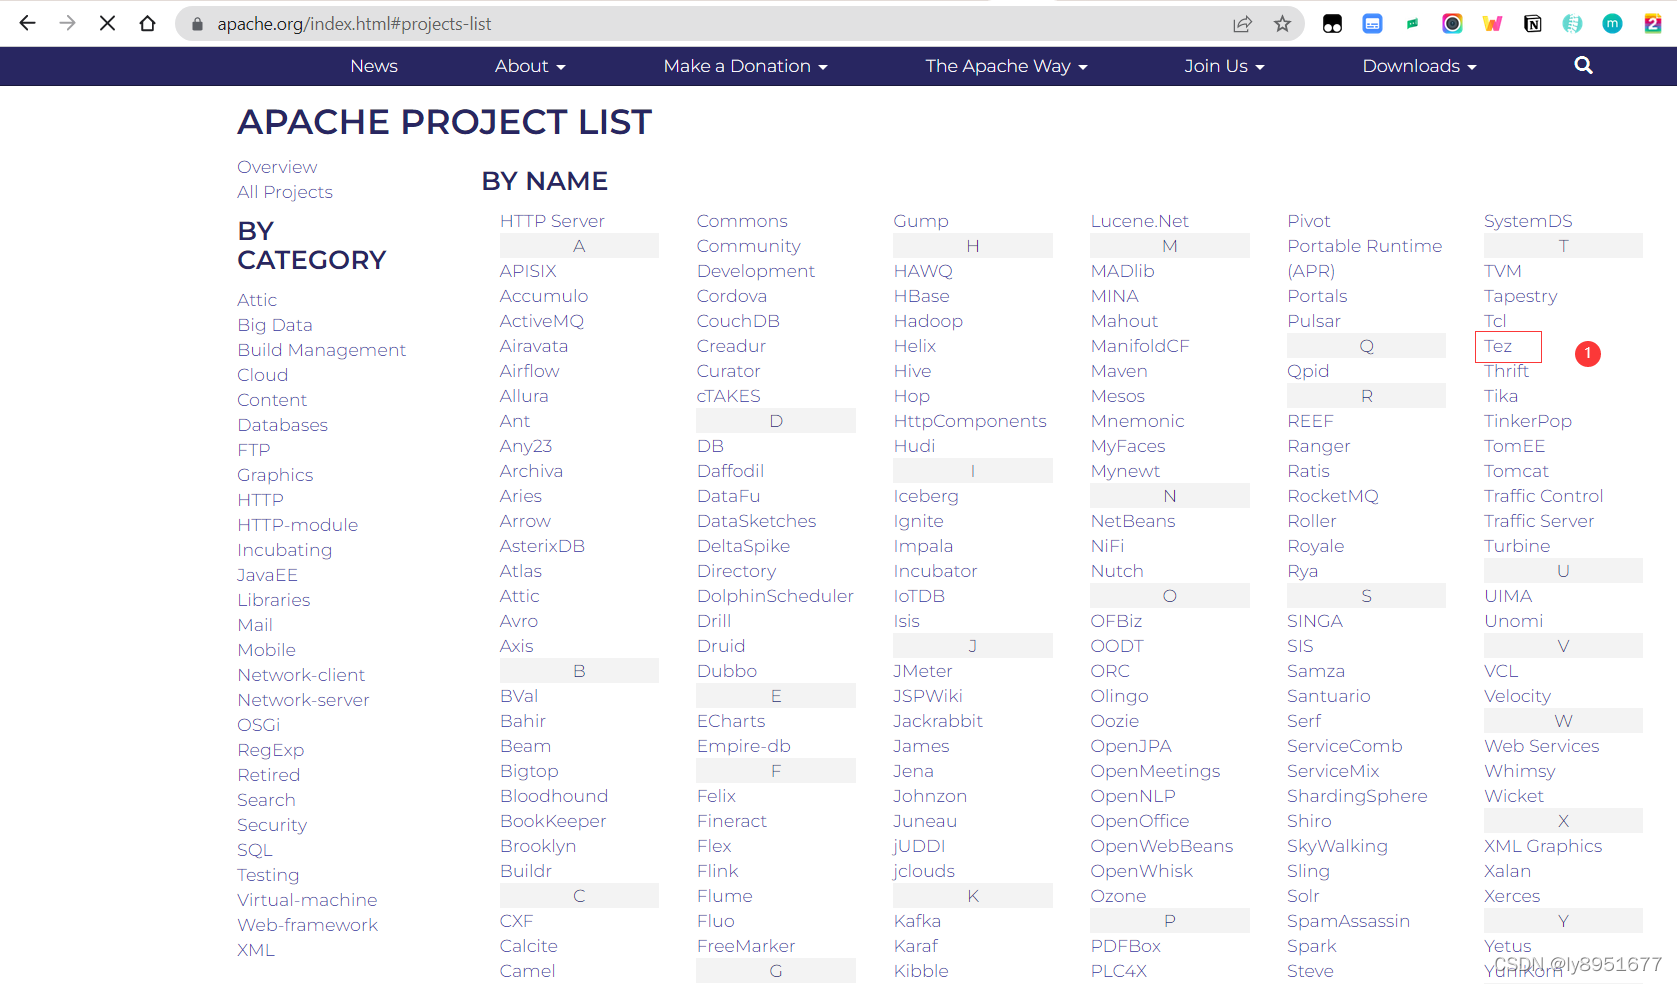Open the Kafka project link
This screenshot has width=1677, height=984.
(917, 921)
